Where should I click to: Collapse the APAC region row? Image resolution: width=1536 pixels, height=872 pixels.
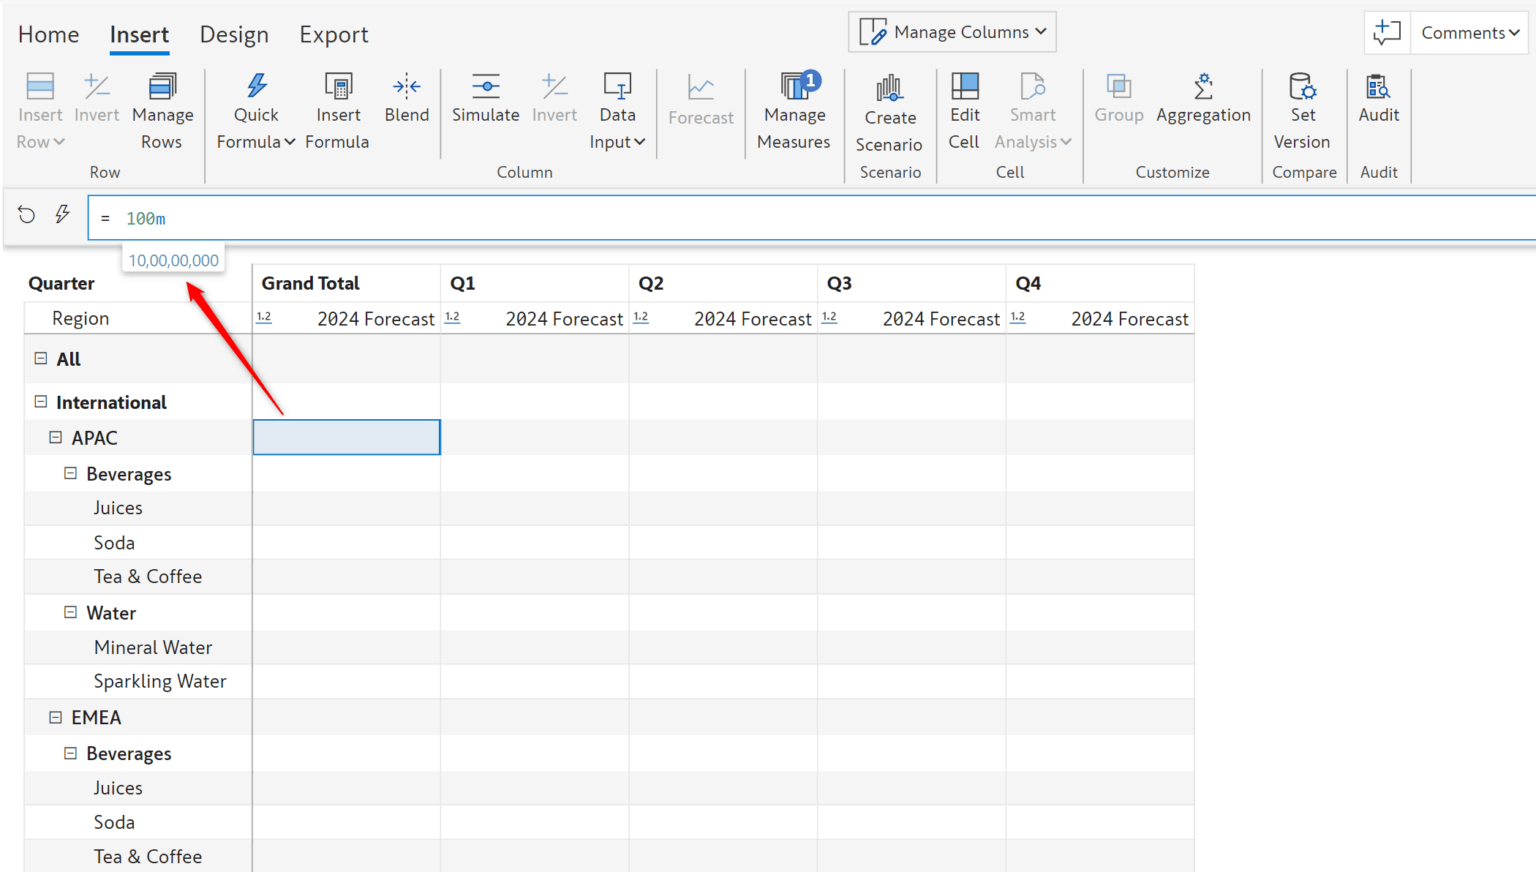[x=54, y=437]
